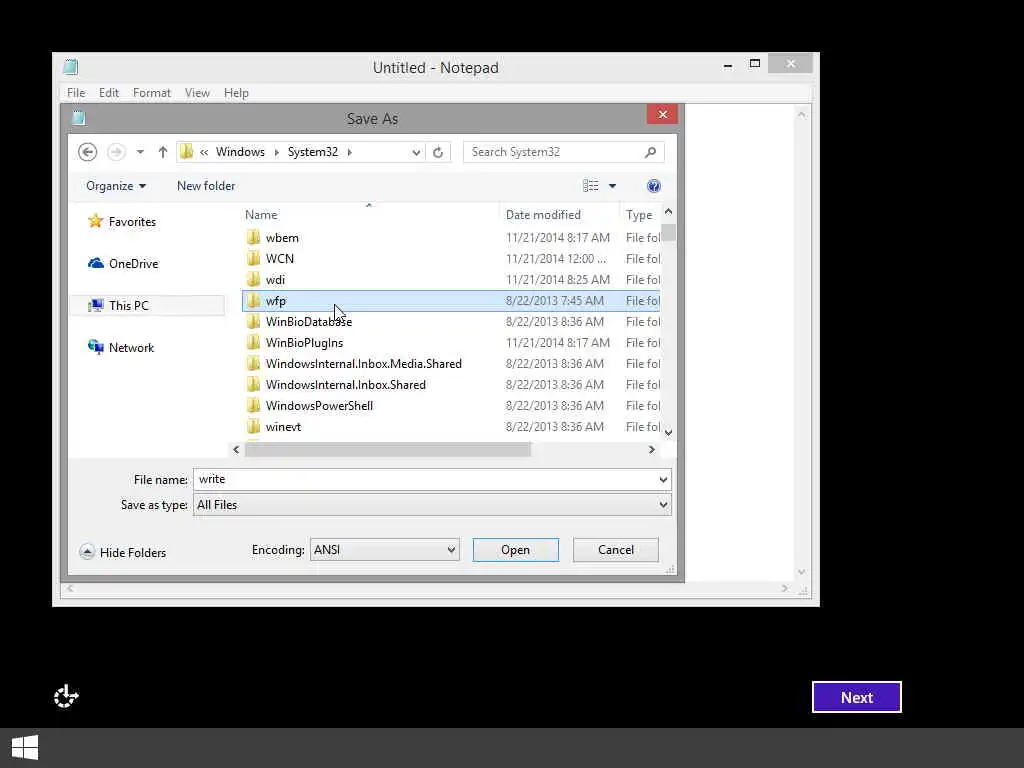1024x768 pixels.
Task: Select Network in navigation pane
Action: click(x=131, y=347)
